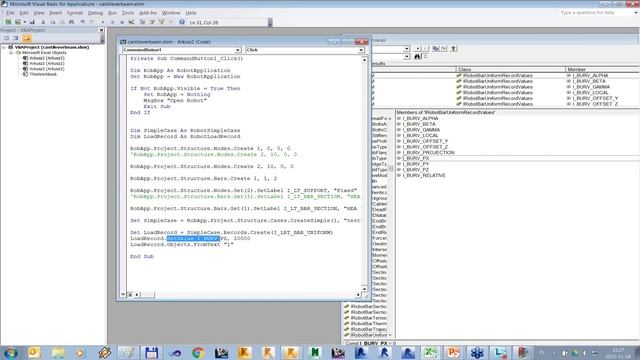Image resolution: width=640 pixels, height=360 pixels.
Task: Toggle Folders icon in Project panel
Action: click(27, 38)
